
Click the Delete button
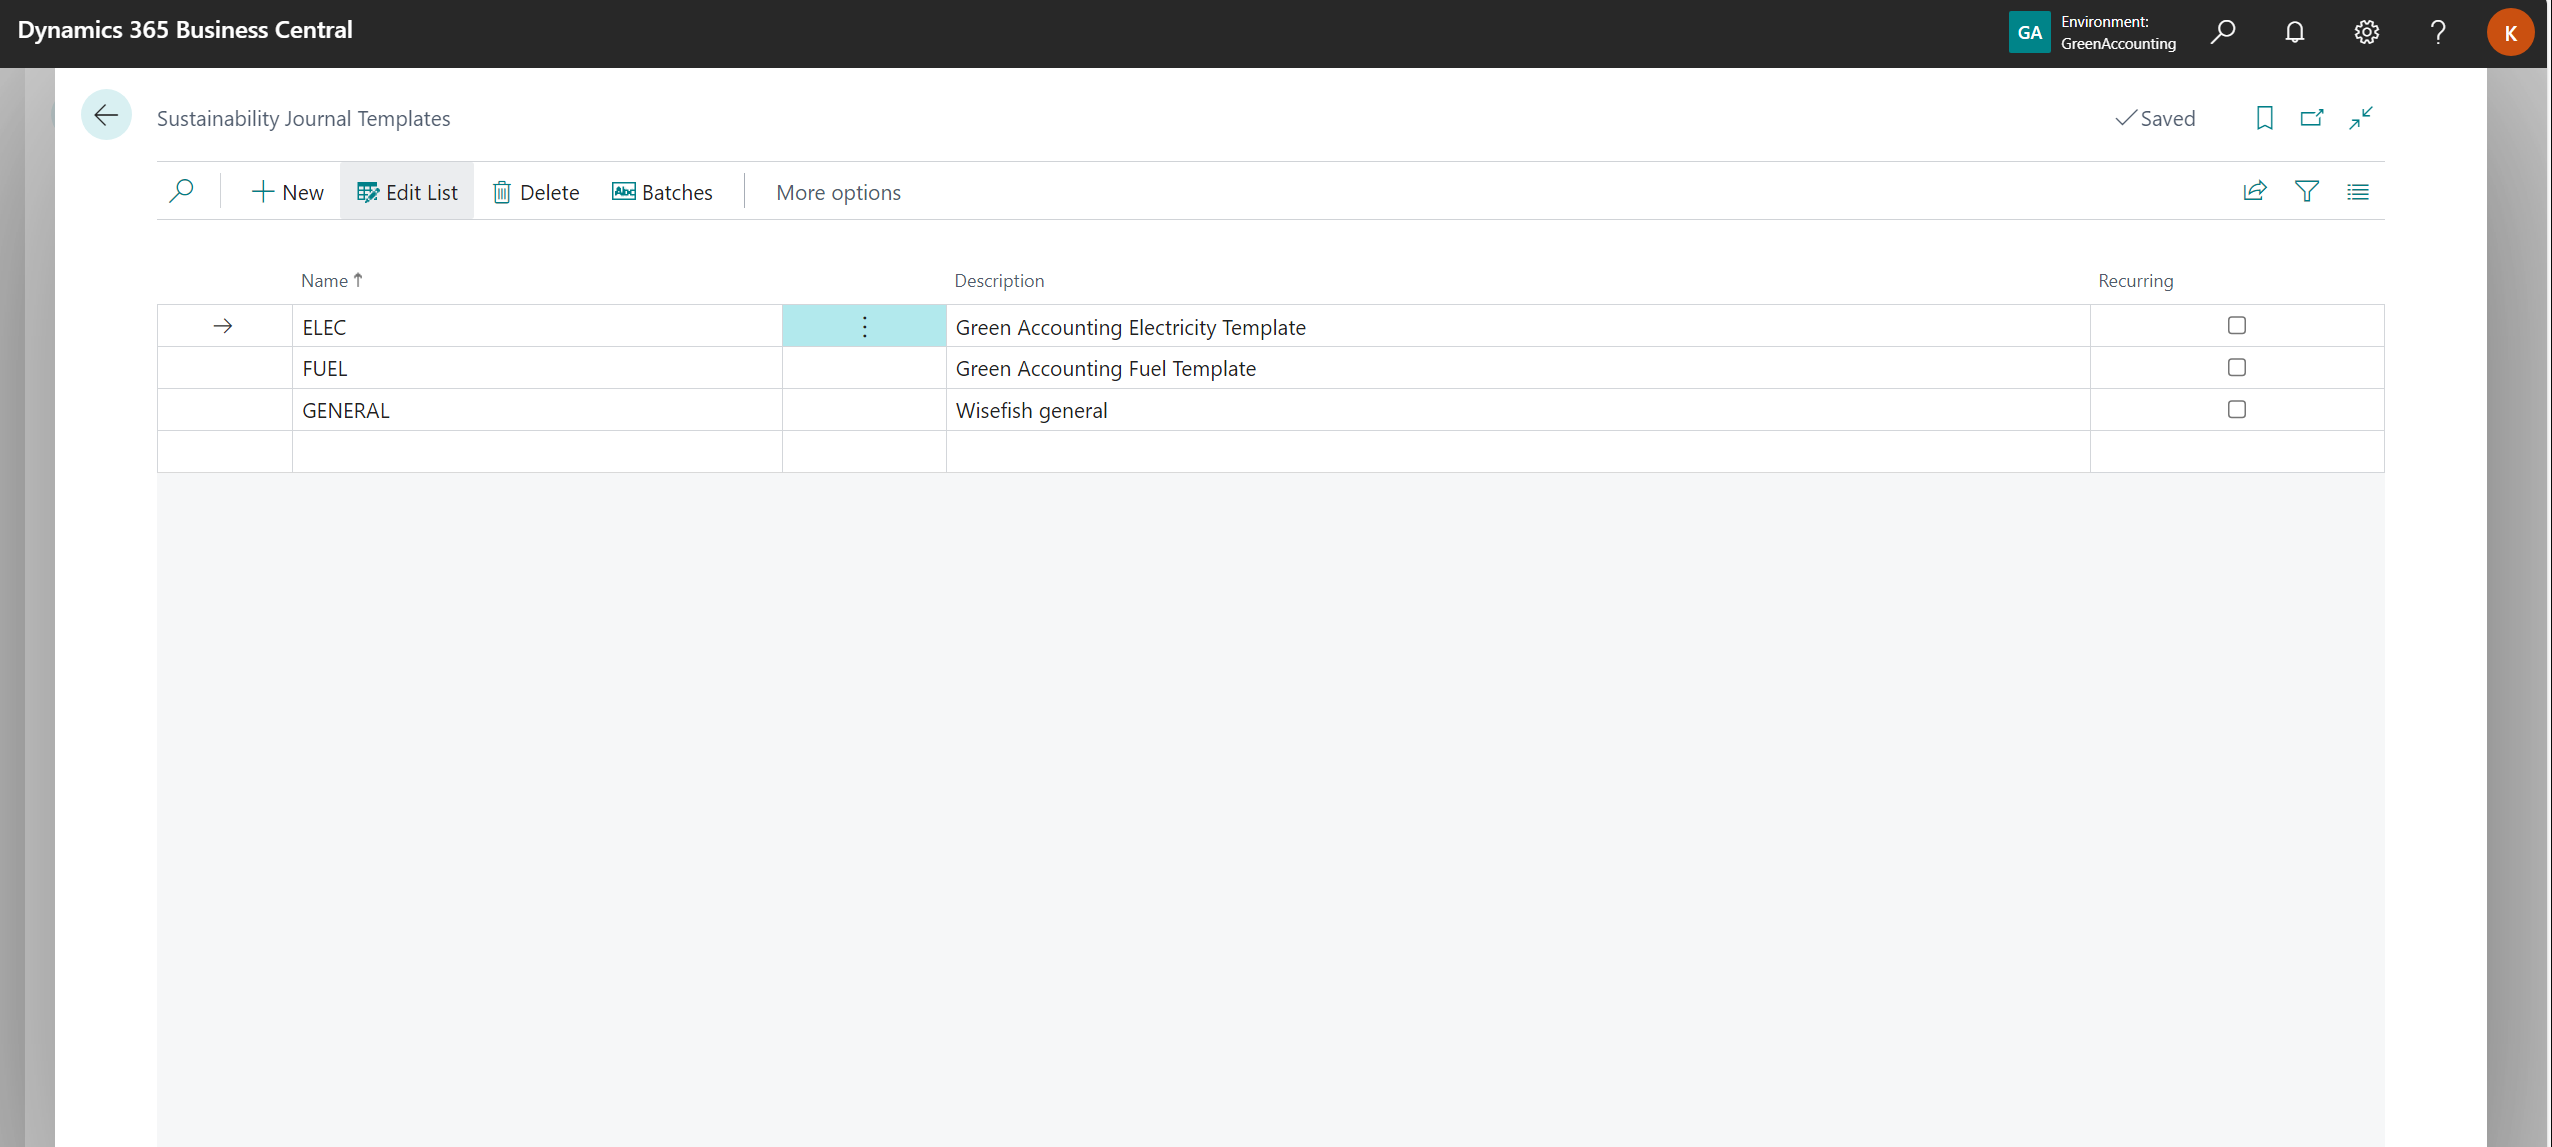536,192
